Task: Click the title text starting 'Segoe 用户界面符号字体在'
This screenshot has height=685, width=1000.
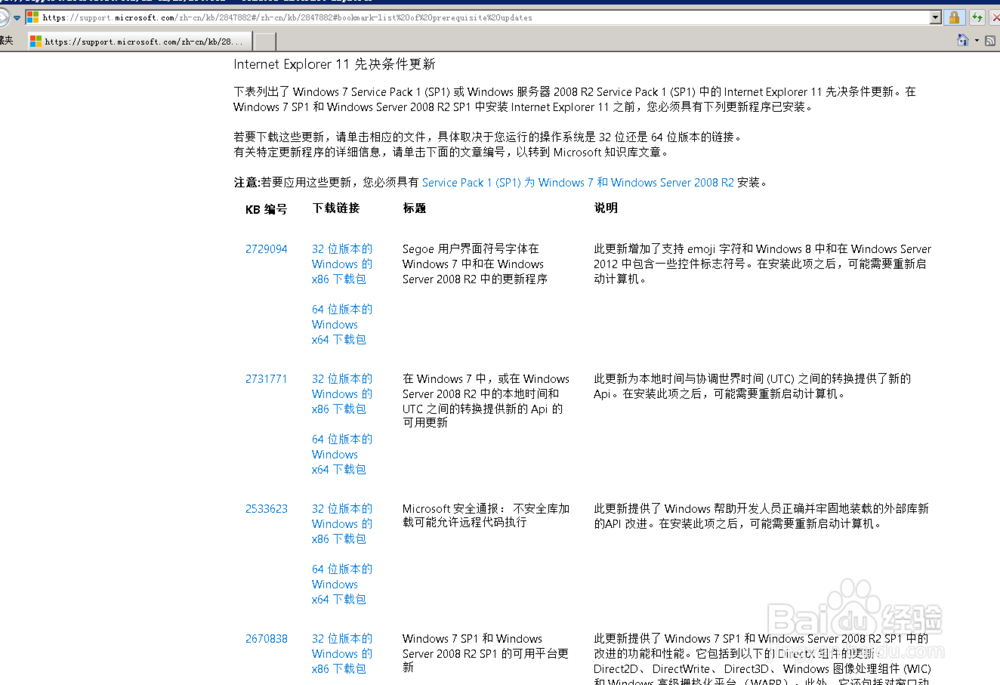Action: [474, 264]
